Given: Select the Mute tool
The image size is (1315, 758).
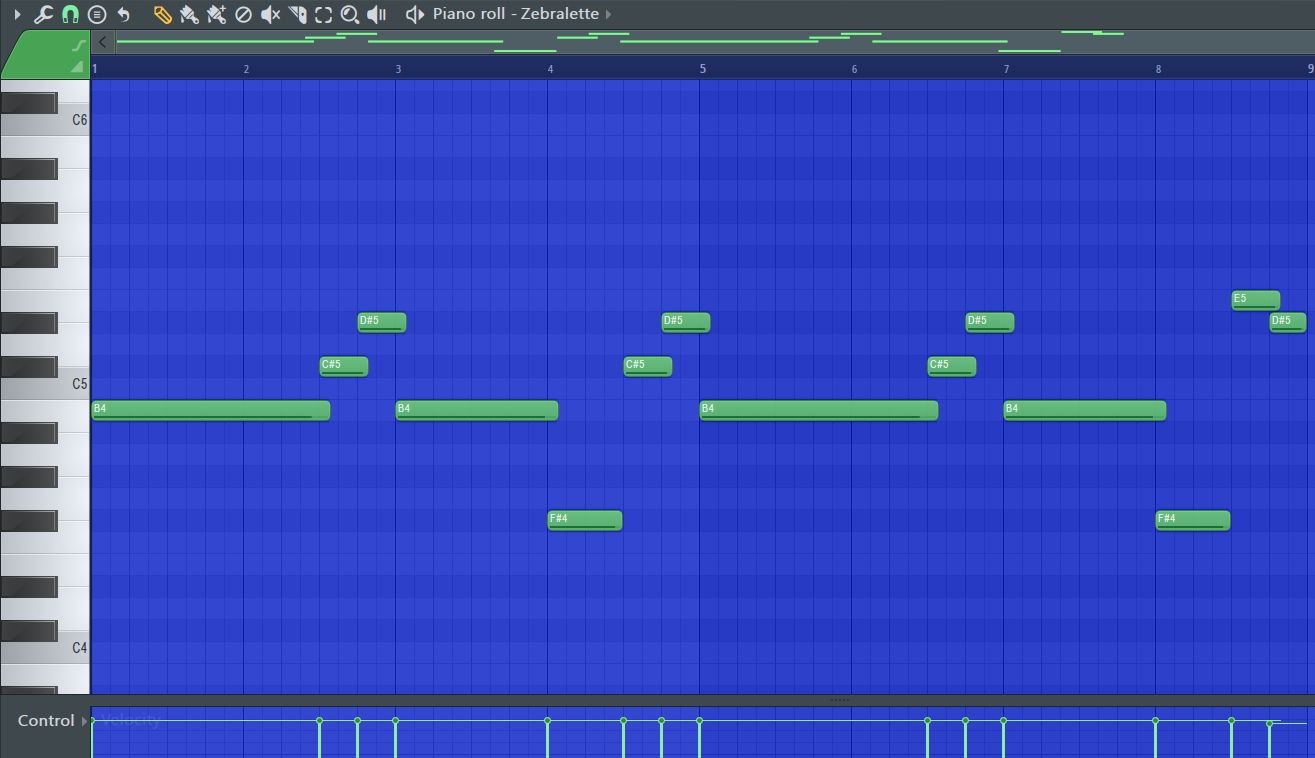Looking at the screenshot, I should coord(270,14).
